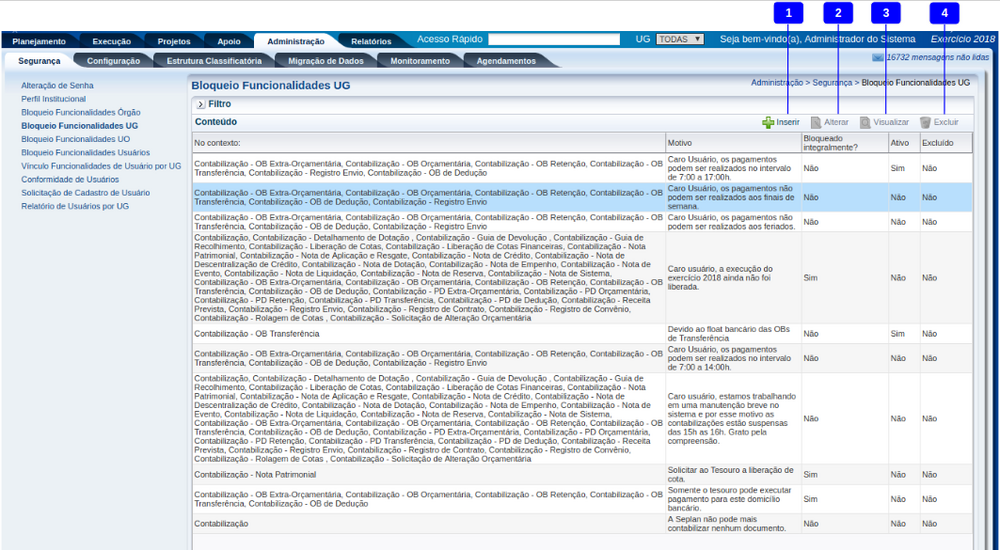Open the unread messages envelope icon
1000x550 pixels.
tap(878, 59)
